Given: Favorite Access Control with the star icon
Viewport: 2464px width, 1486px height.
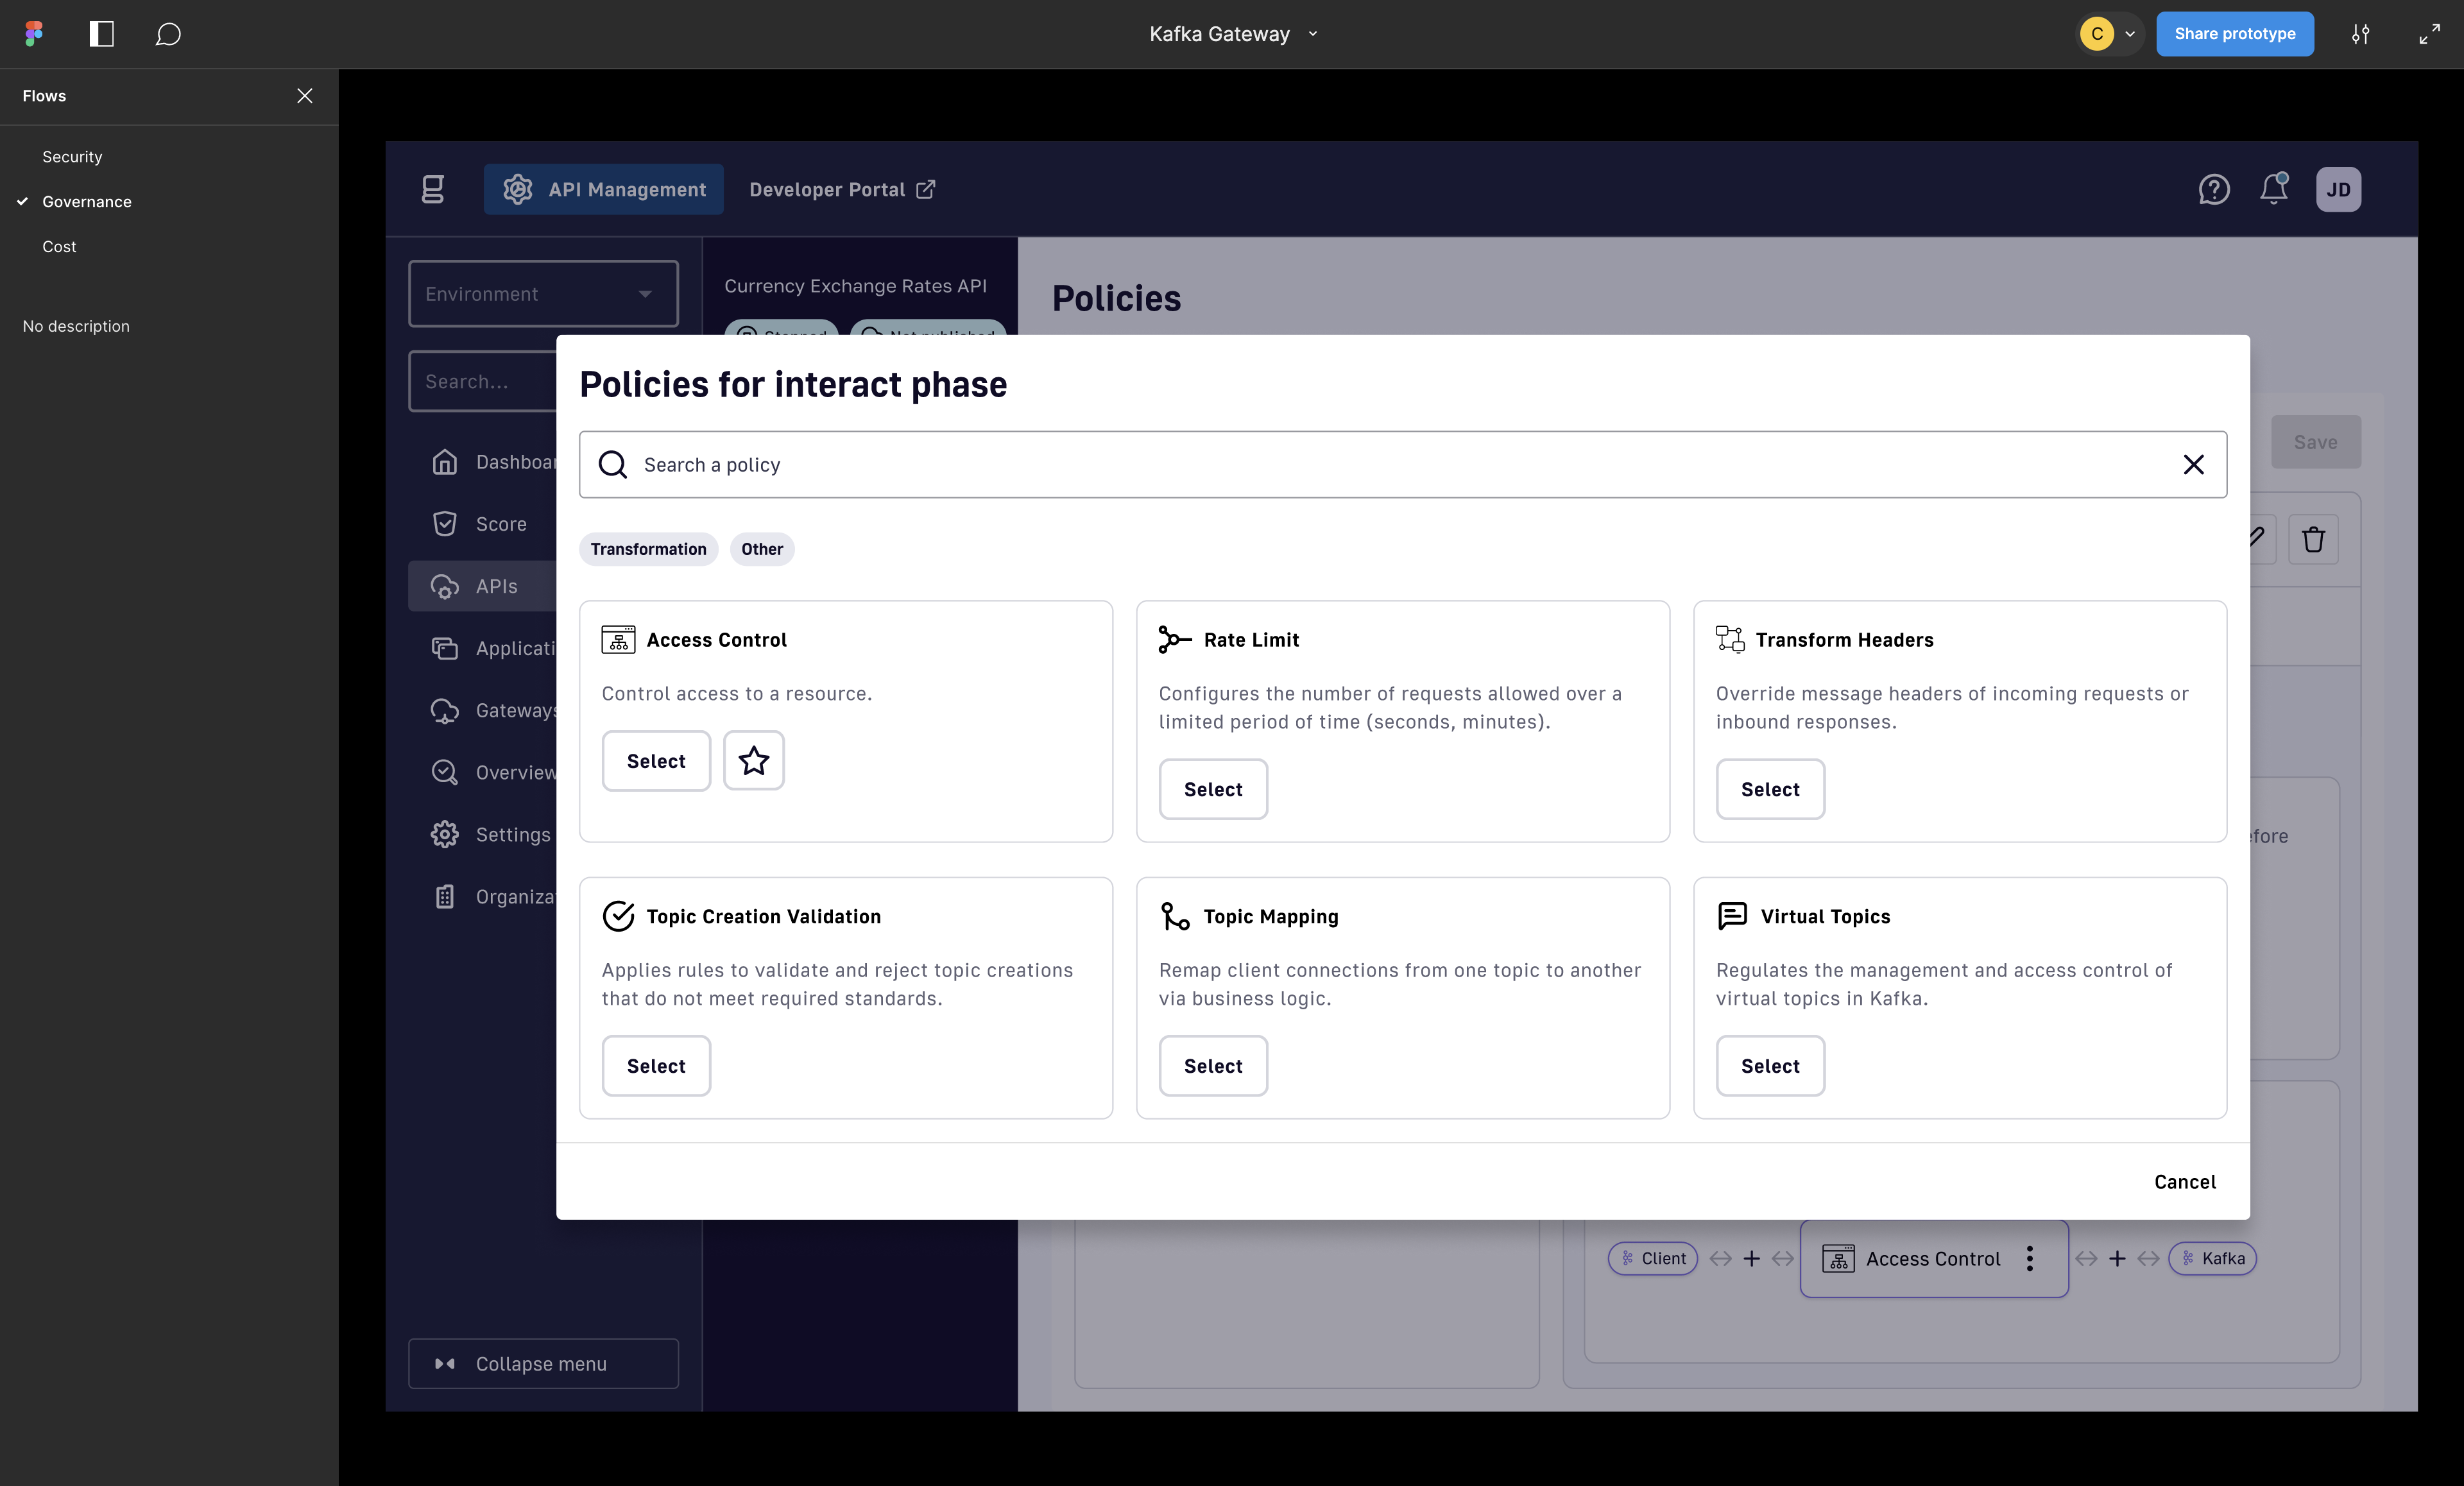Looking at the screenshot, I should 754,761.
